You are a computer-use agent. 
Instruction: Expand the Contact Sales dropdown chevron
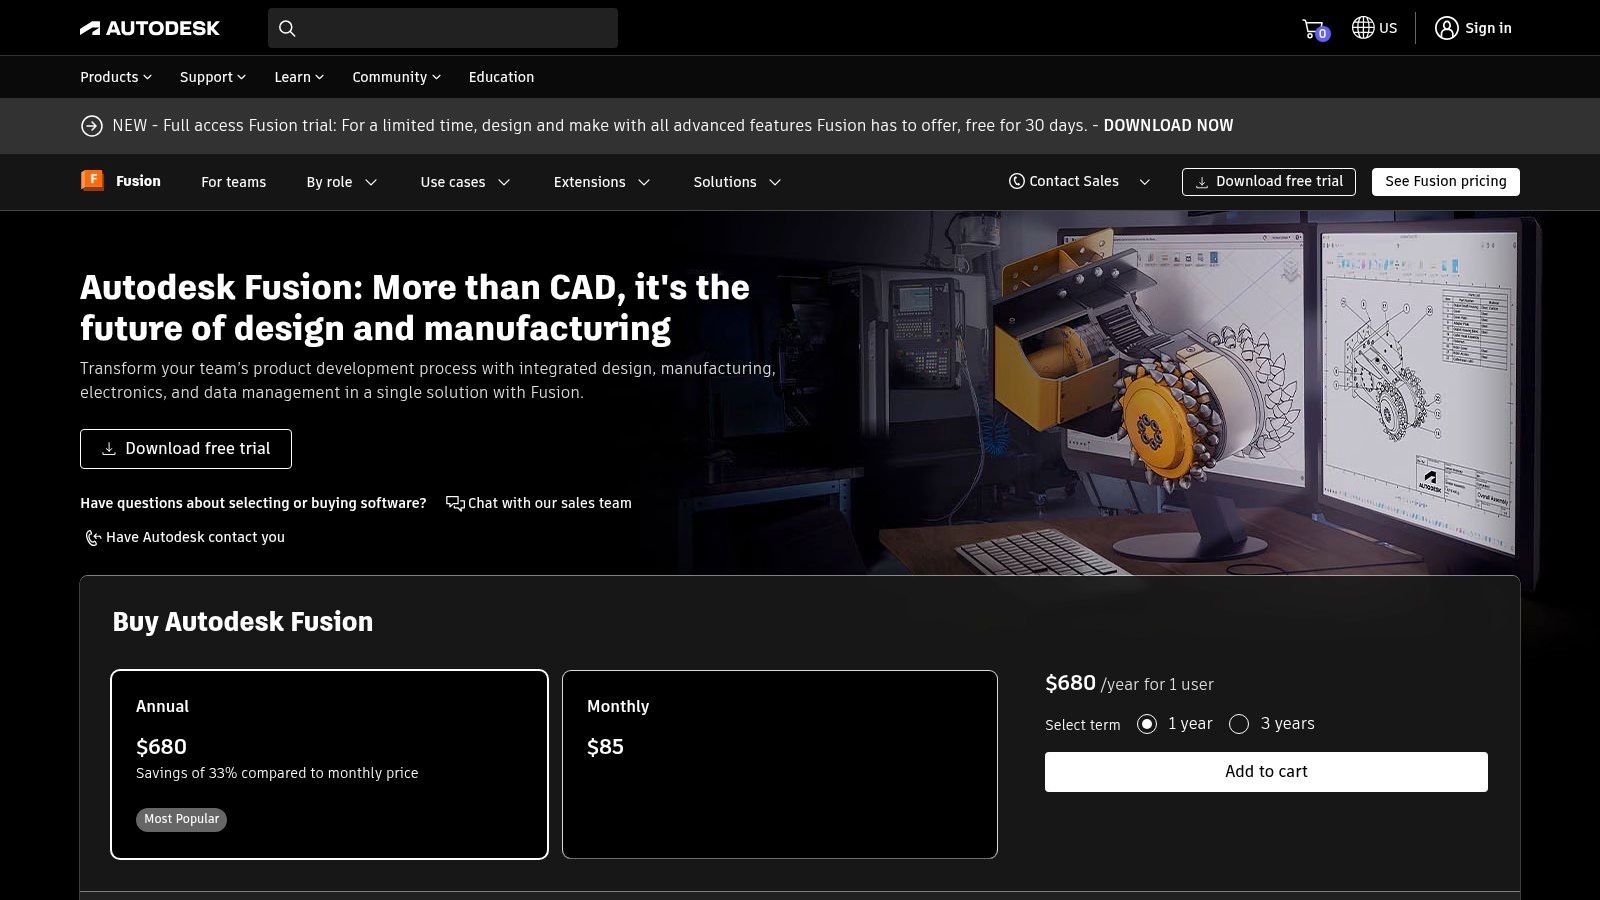[x=1145, y=182]
